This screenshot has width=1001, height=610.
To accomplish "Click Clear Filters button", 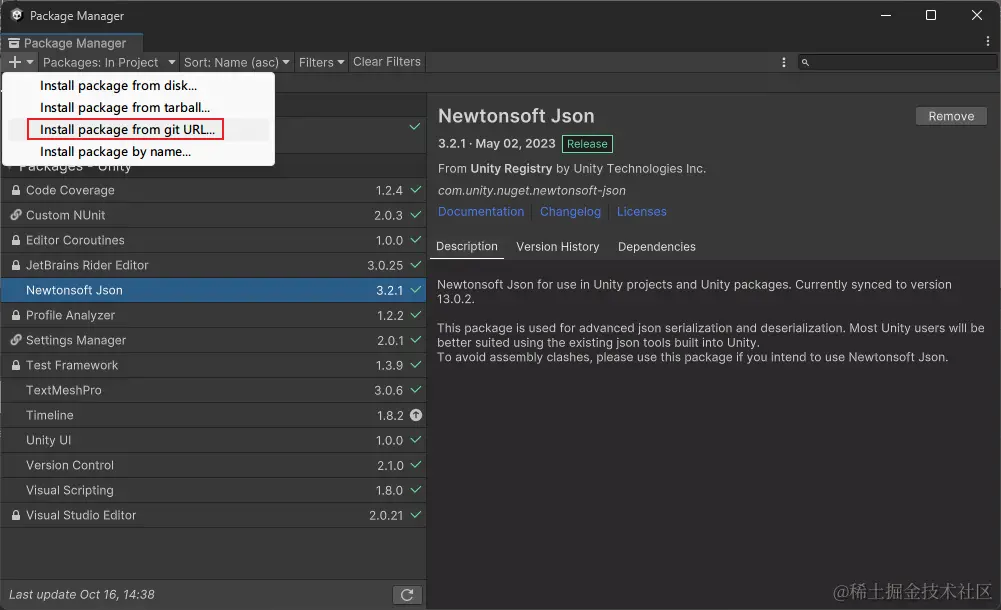I will tap(387, 62).
